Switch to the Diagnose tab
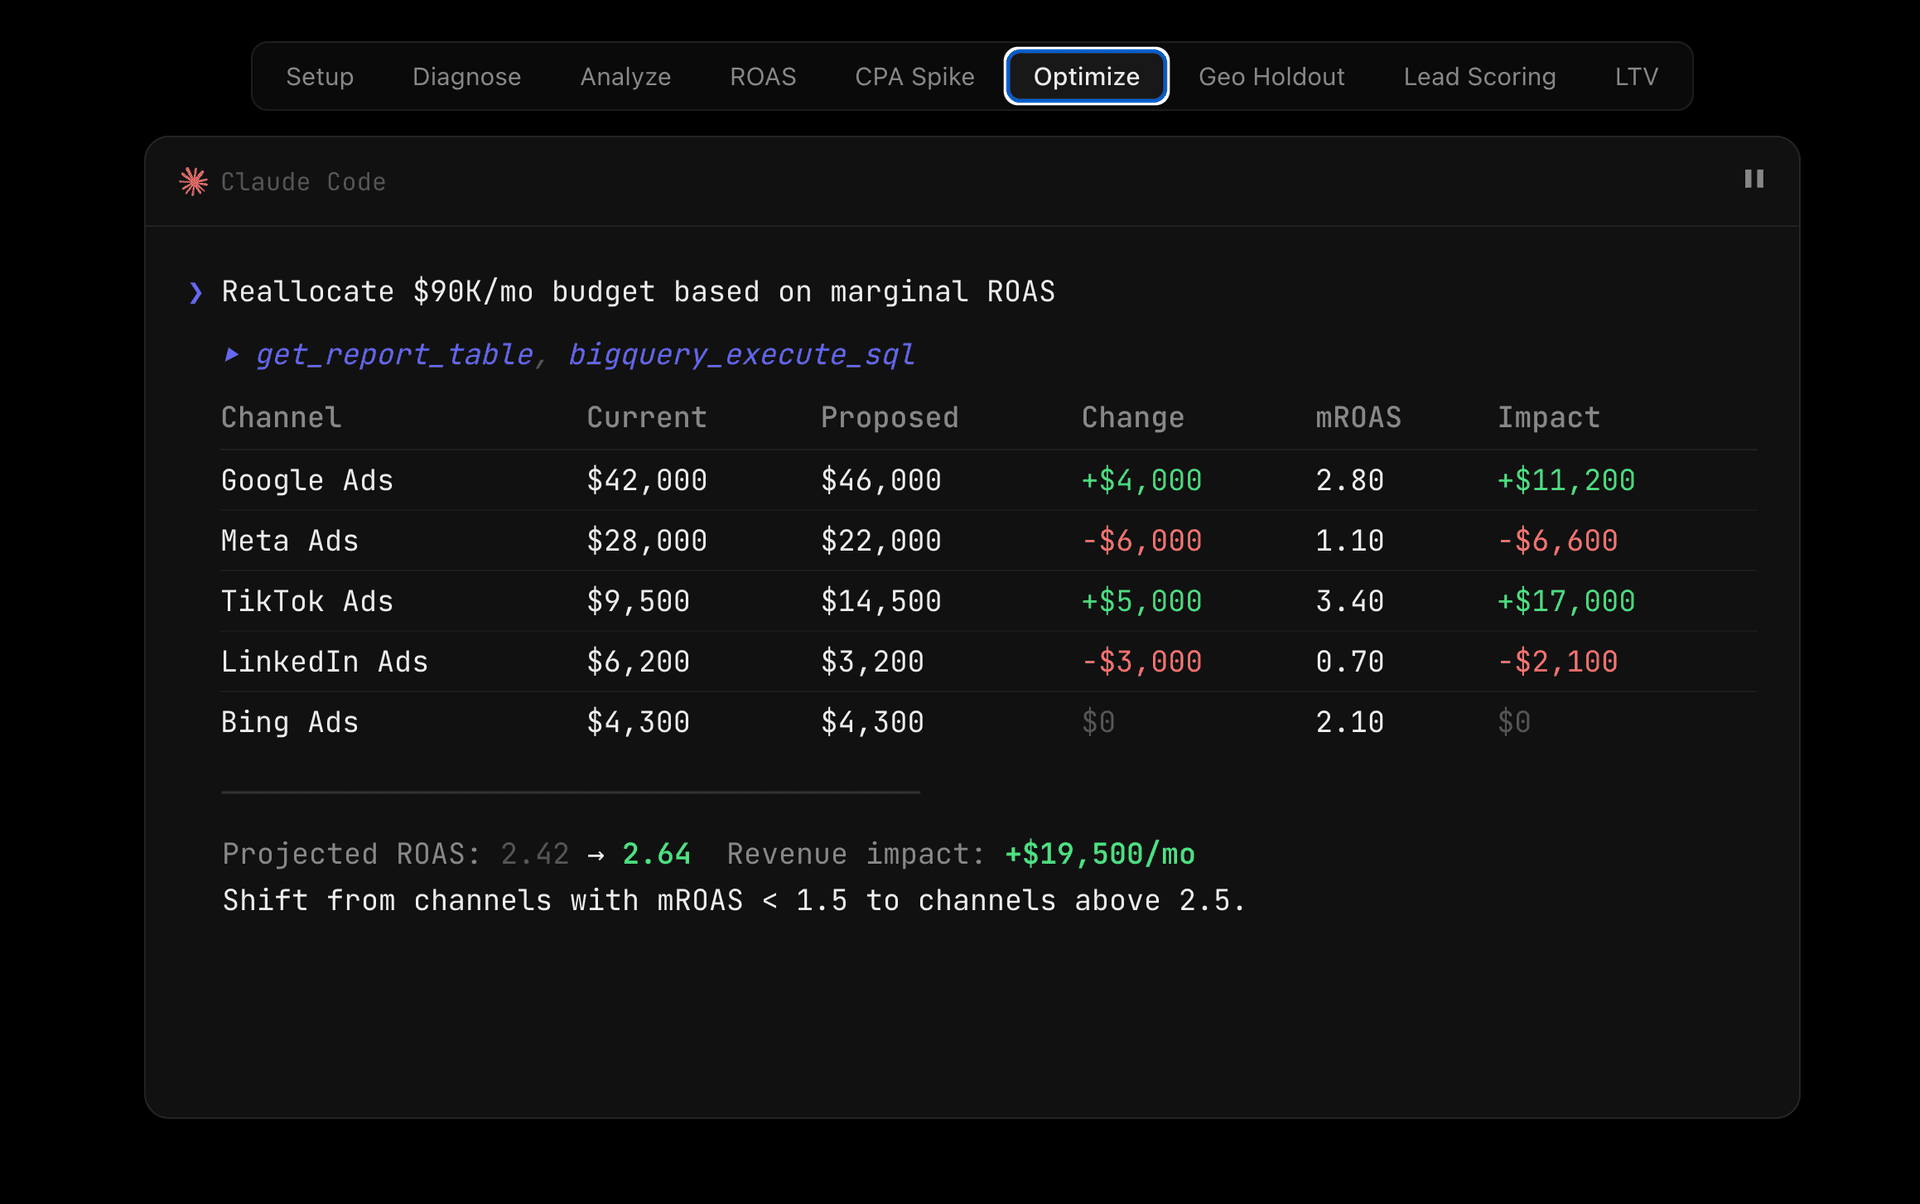1920x1204 pixels. tap(466, 76)
